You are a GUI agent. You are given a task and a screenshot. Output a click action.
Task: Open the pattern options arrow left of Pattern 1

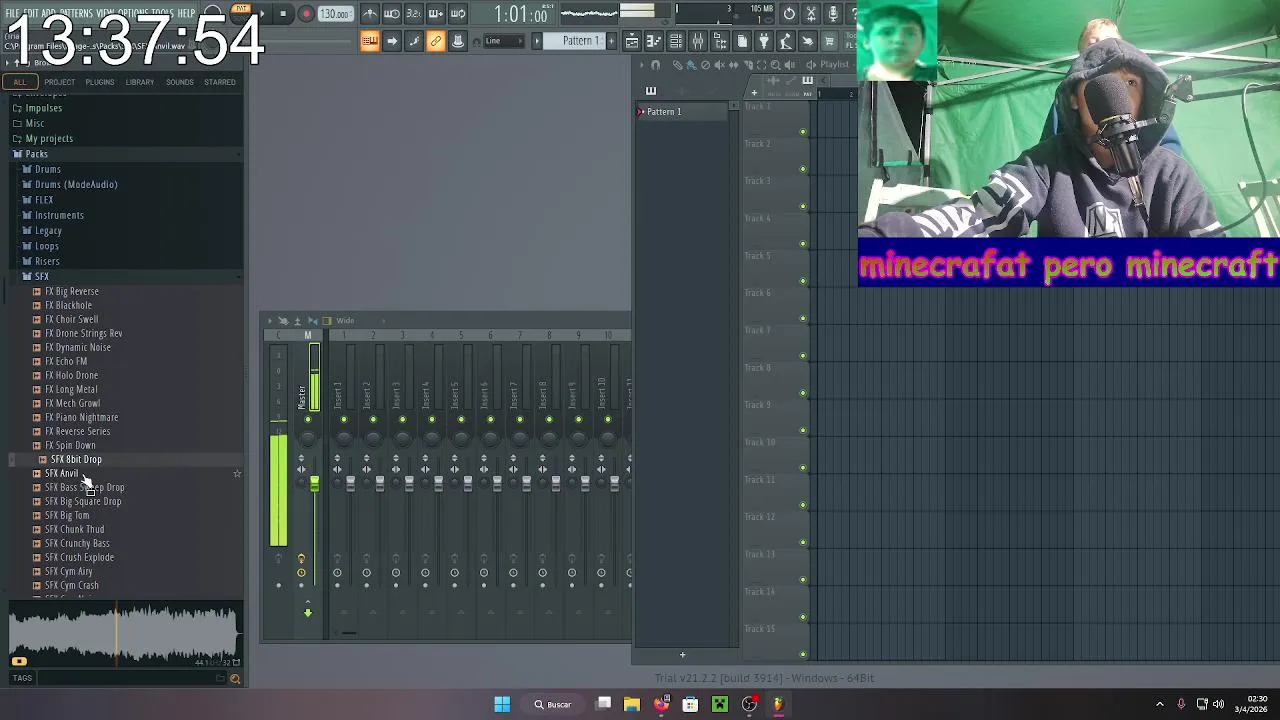pyautogui.click(x=537, y=41)
